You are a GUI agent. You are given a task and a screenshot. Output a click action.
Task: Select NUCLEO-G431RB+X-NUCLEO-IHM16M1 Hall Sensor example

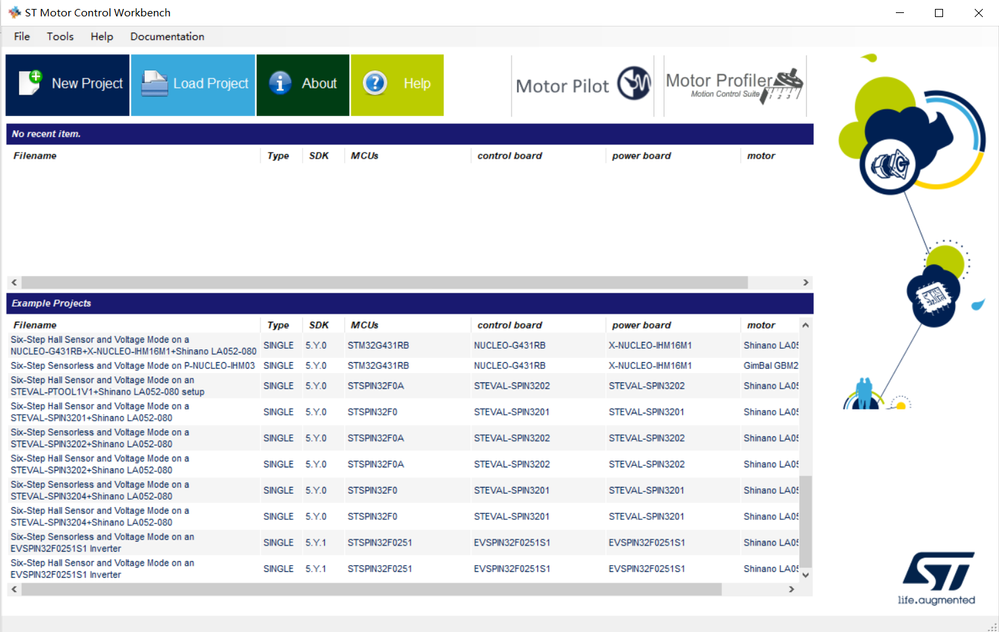click(403, 345)
